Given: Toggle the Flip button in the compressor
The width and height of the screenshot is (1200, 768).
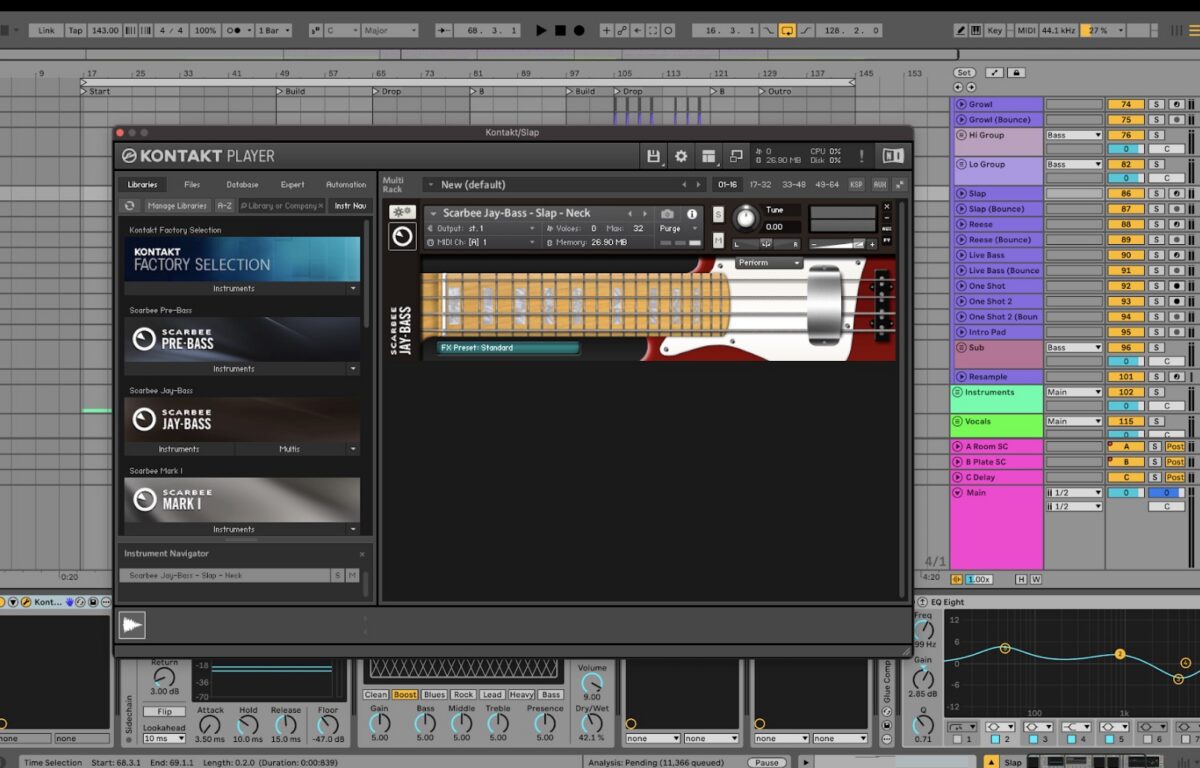Looking at the screenshot, I should (x=164, y=712).
